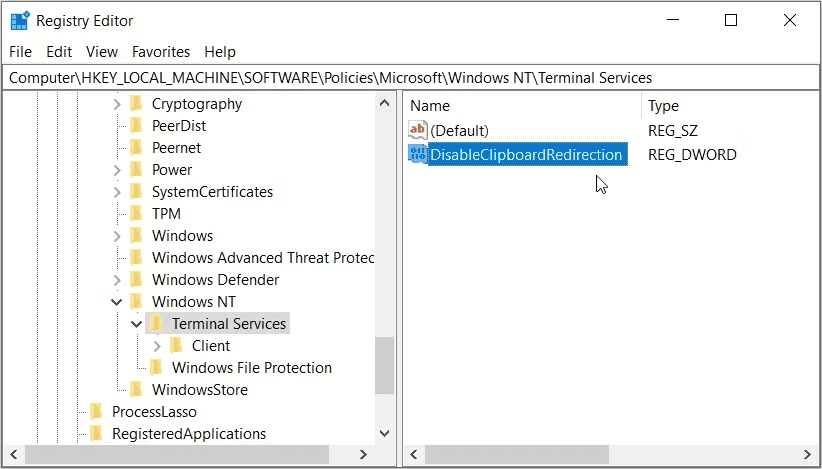Click the Windows Defender folder icon
822x469 pixels.
click(x=136, y=280)
